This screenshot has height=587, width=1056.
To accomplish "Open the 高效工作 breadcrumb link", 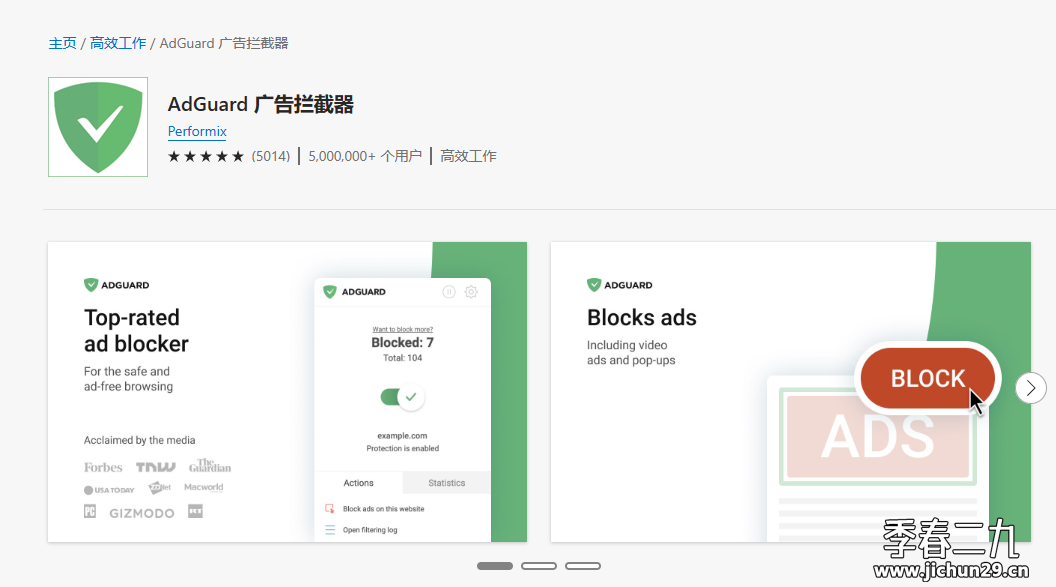I will coord(118,43).
